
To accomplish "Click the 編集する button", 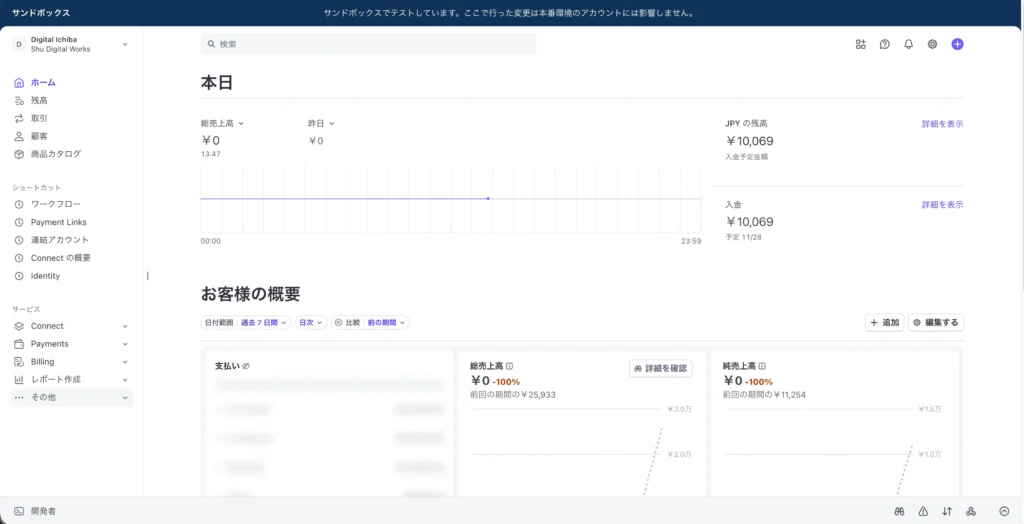I will tap(936, 323).
